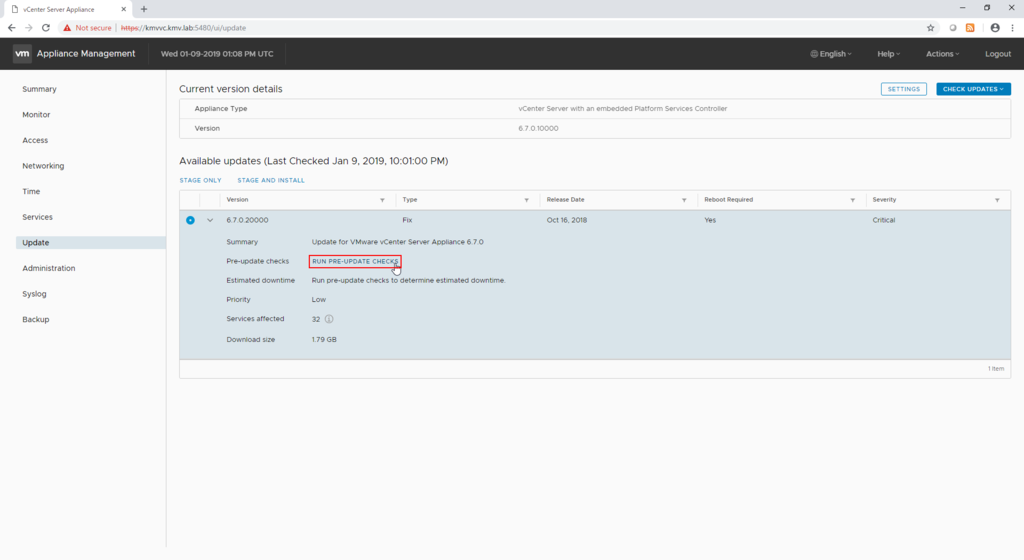The image size is (1024, 560).
Task: Reload the page with refresh icon
Action: pyautogui.click(x=46, y=28)
